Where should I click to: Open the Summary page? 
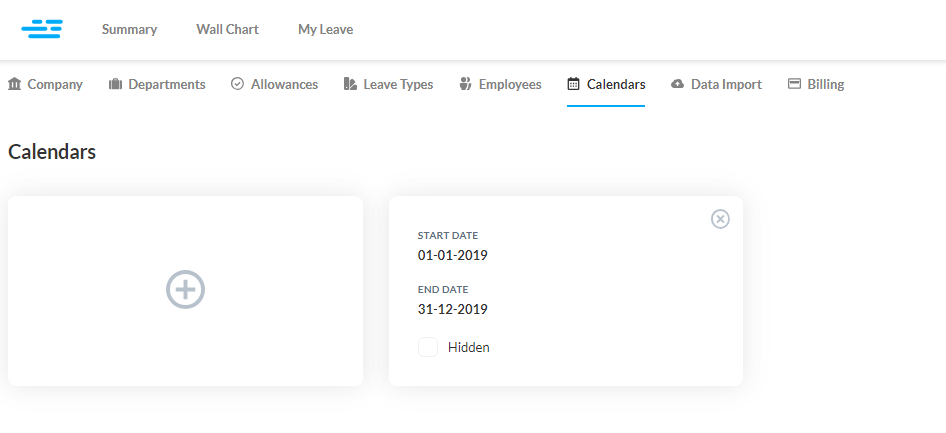129,29
